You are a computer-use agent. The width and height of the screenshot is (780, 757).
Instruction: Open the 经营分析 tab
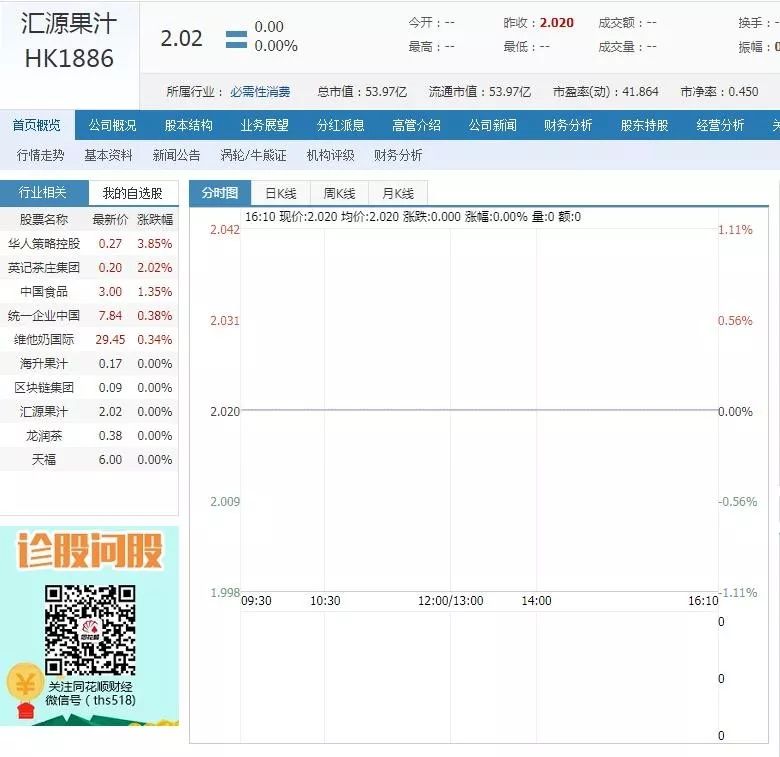click(x=720, y=125)
